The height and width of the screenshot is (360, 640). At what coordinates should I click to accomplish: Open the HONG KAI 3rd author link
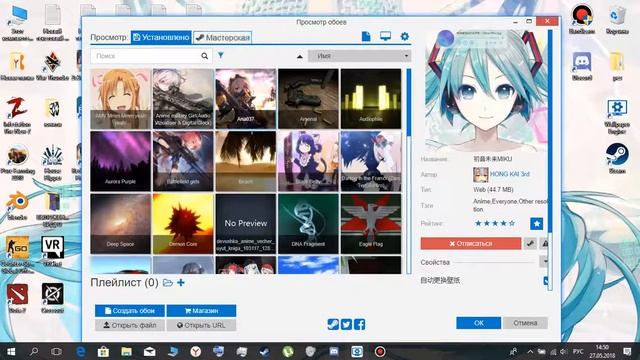click(509, 174)
